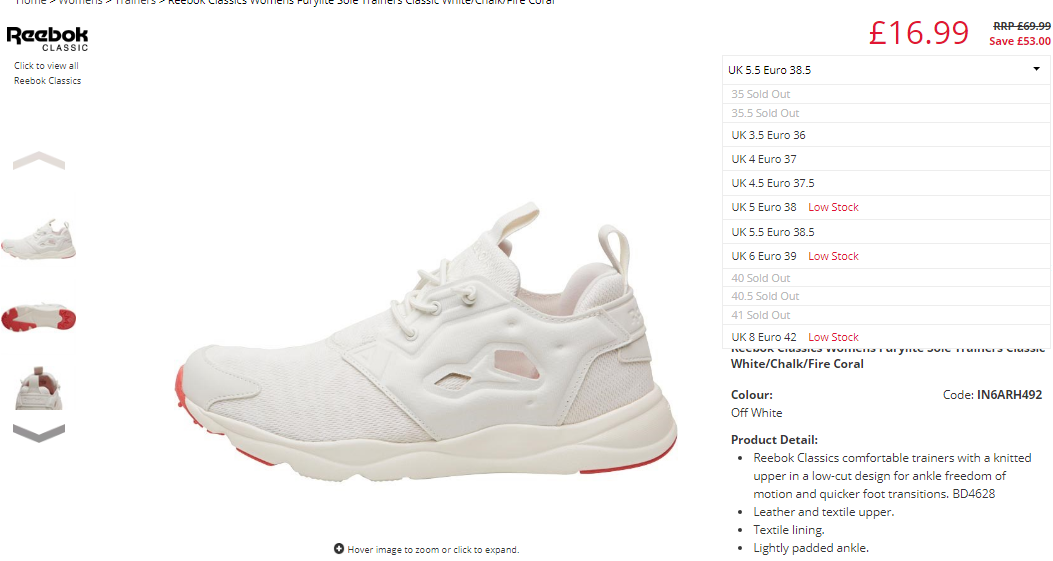
Task: Choose UK 5 Euro 38 low stock size
Action: point(886,208)
